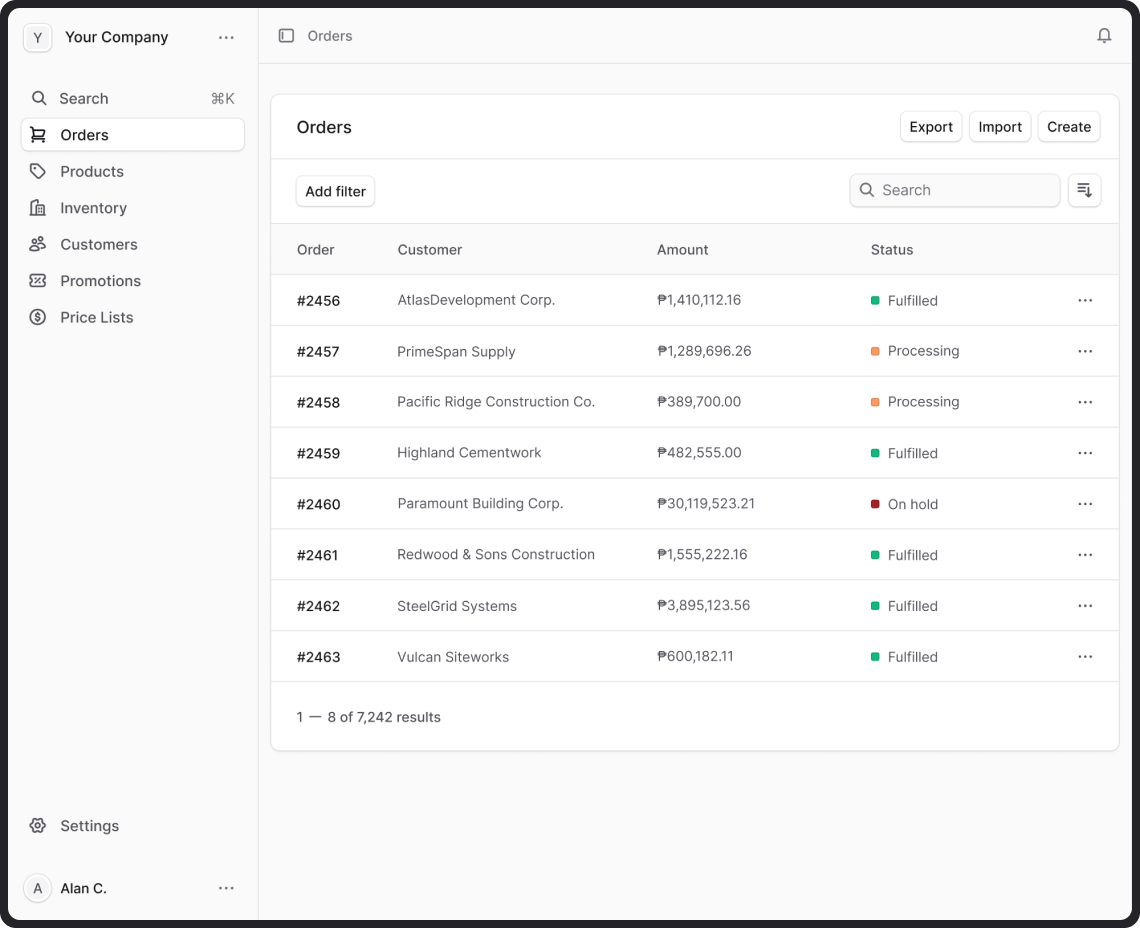Go to Products in sidebar
The image size is (1140, 928).
[133, 171]
